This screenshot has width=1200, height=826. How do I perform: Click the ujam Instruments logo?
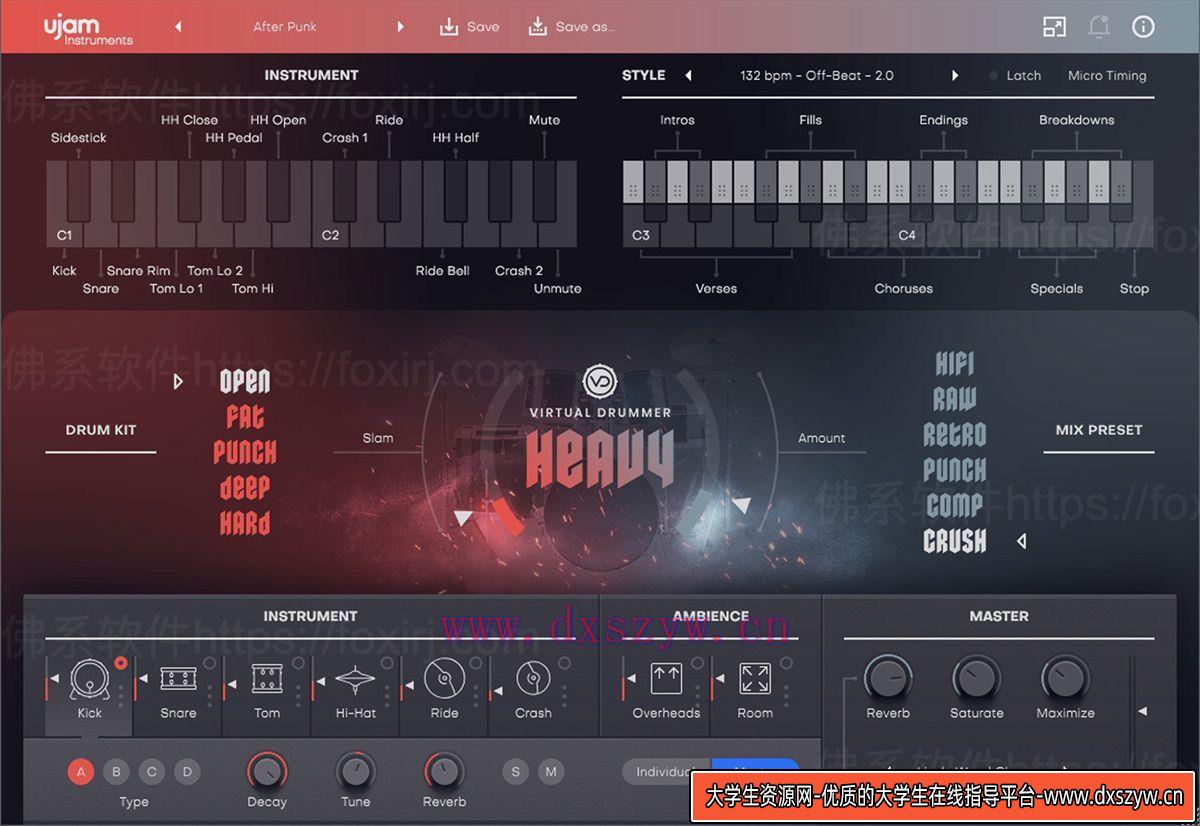[x=88, y=30]
